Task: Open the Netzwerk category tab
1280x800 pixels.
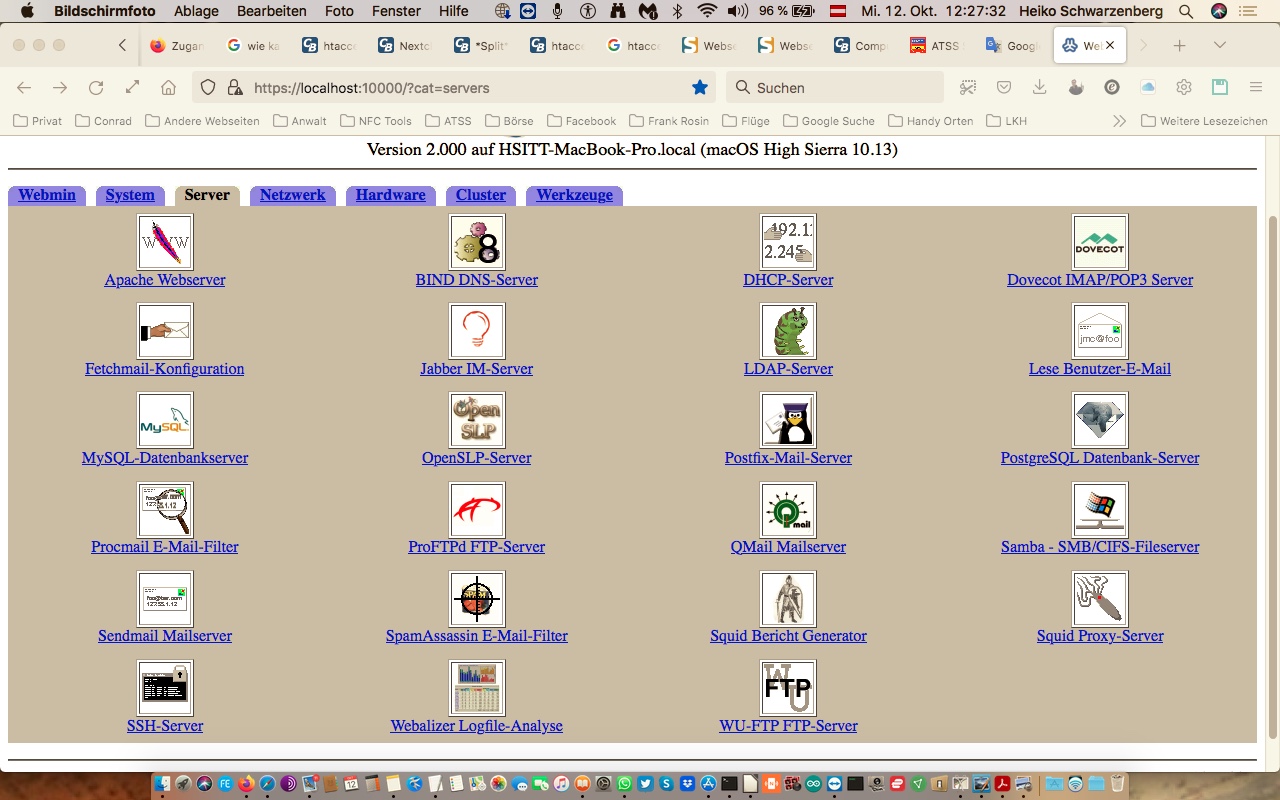Action: (x=293, y=195)
